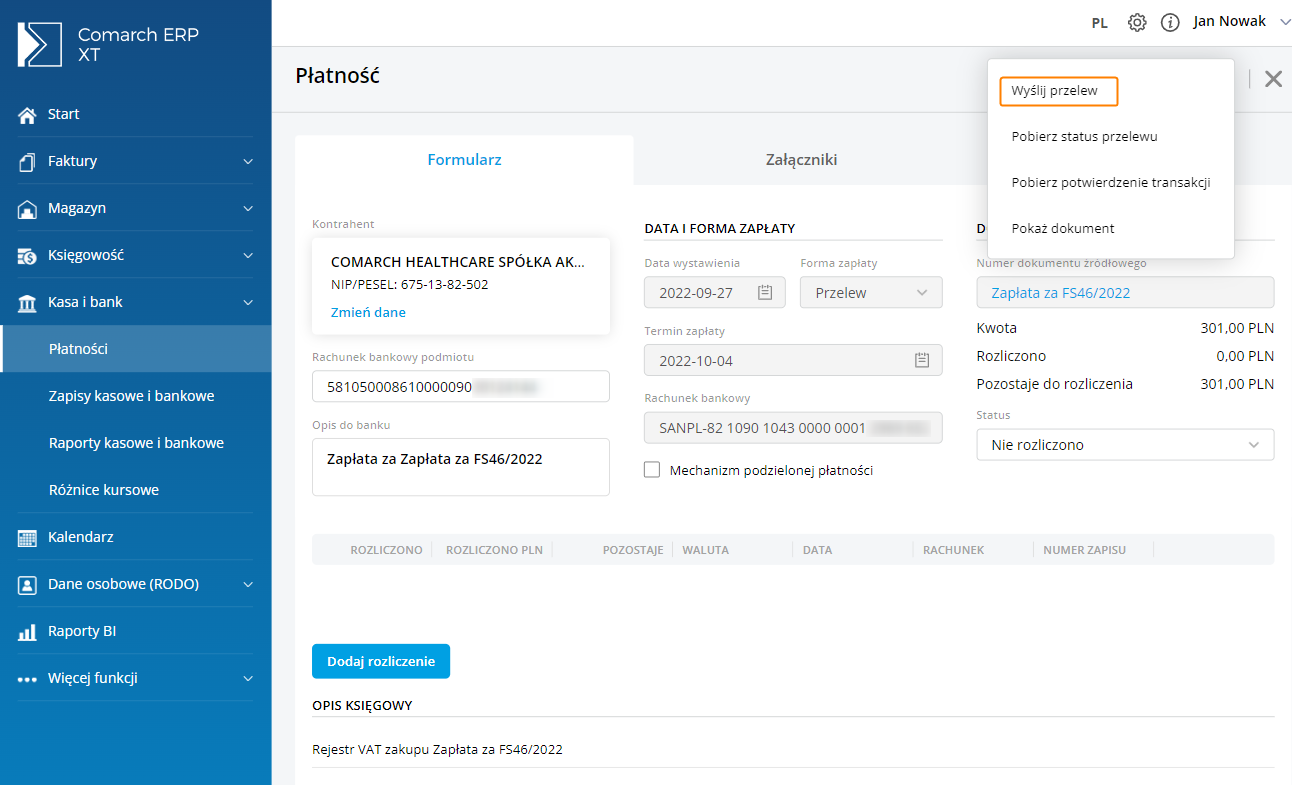Click the Start home icon in sidebar
This screenshot has width=1292, height=785.
pos(28,115)
